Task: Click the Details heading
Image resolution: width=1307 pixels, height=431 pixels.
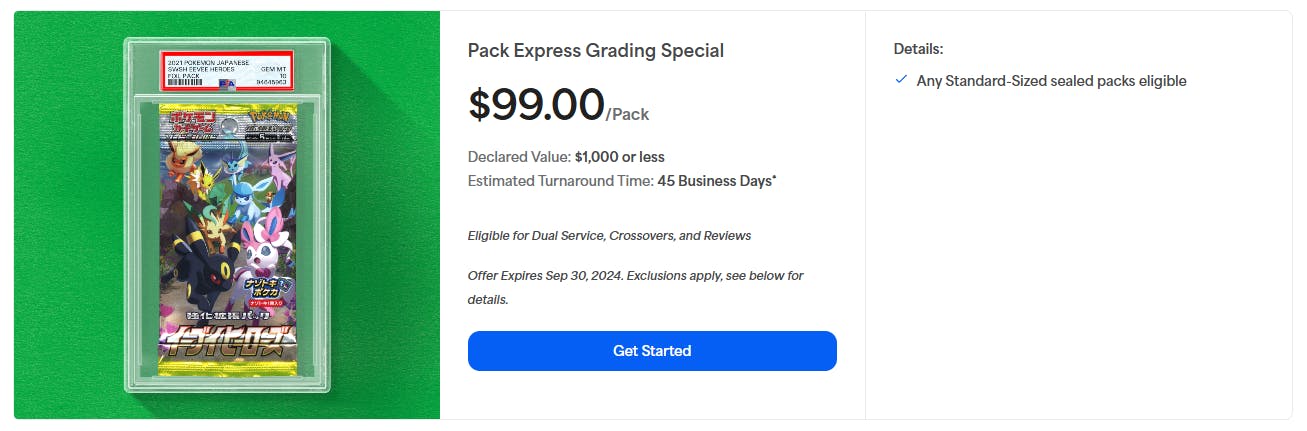Action: [x=918, y=48]
